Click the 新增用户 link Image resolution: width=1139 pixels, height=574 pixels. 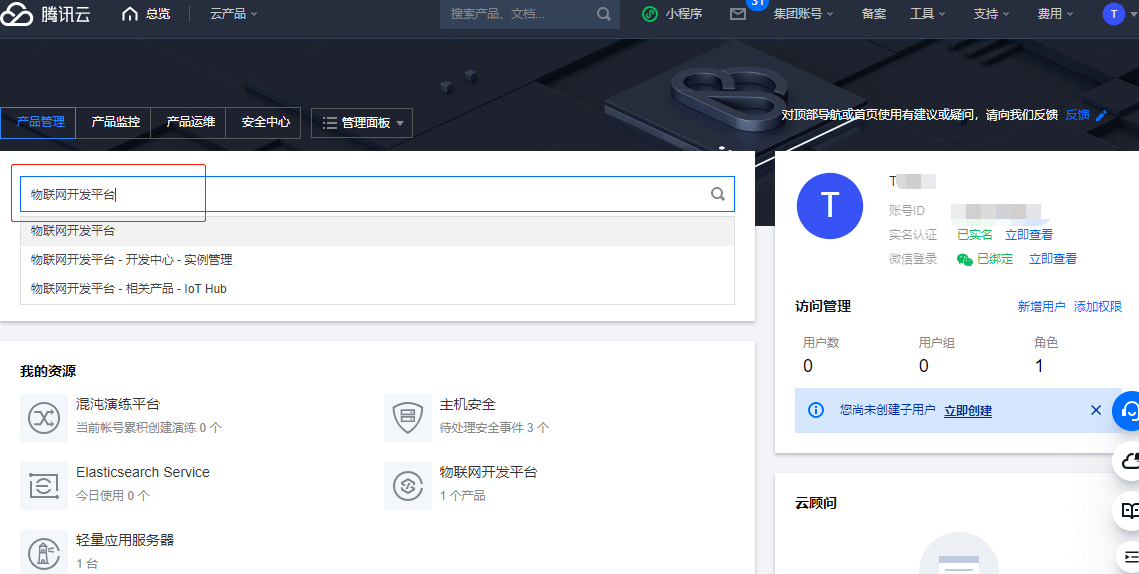coord(1041,307)
